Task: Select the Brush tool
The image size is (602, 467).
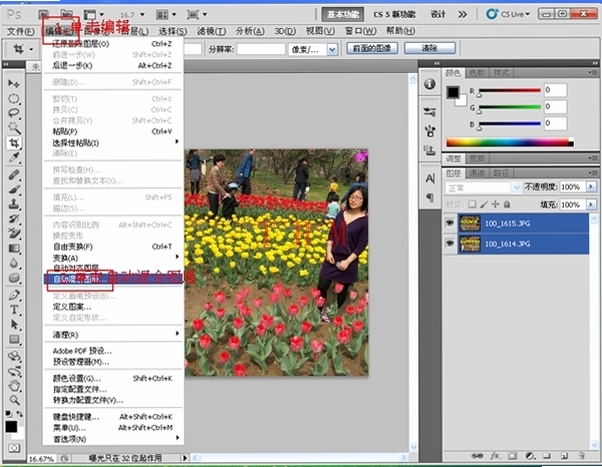Action: click(x=14, y=189)
